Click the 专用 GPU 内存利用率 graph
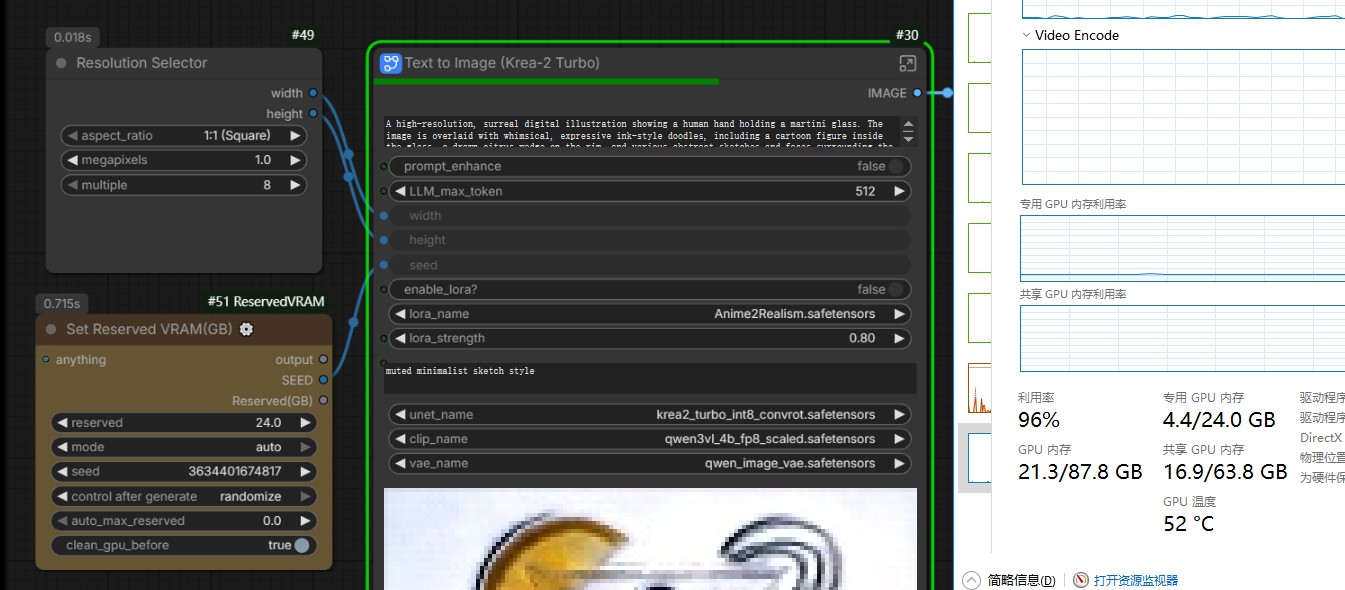 (1183, 248)
